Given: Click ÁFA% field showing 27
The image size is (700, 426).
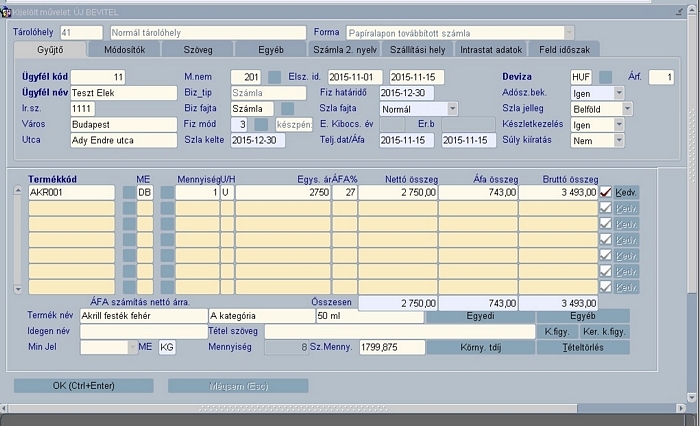Looking at the screenshot, I should tap(345, 192).
